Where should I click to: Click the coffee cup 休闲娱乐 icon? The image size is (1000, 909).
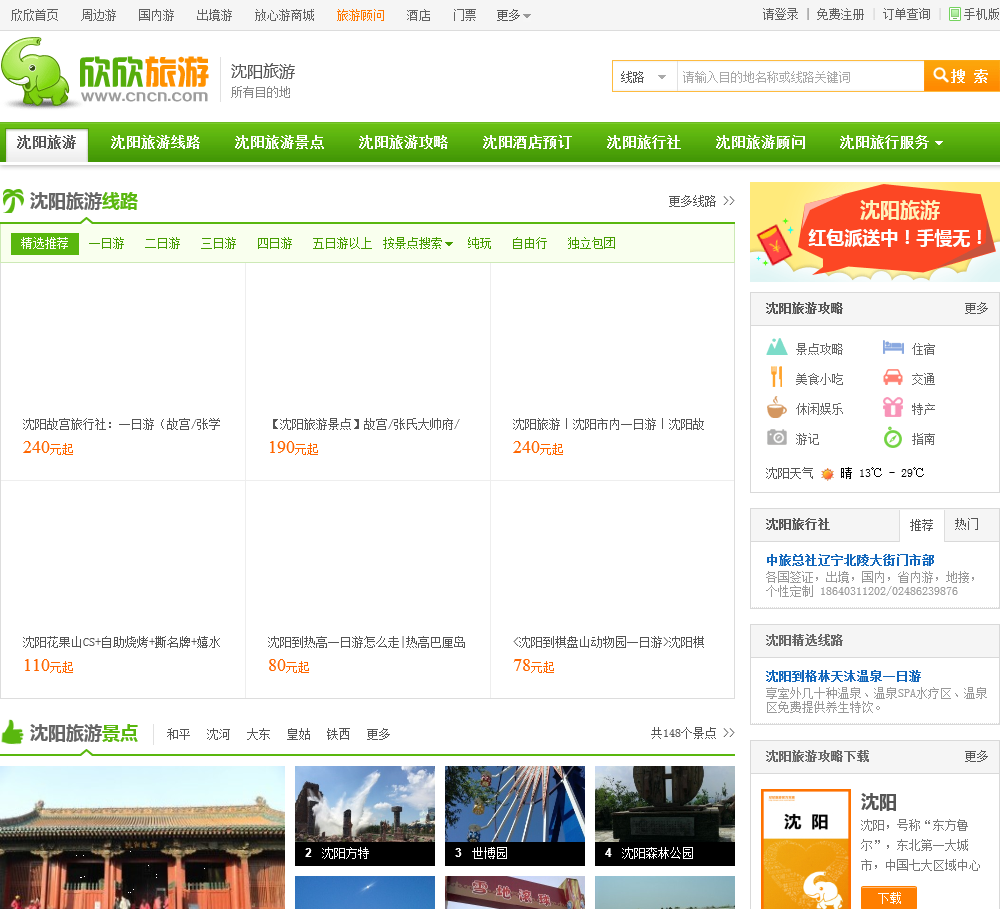[777, 408]
